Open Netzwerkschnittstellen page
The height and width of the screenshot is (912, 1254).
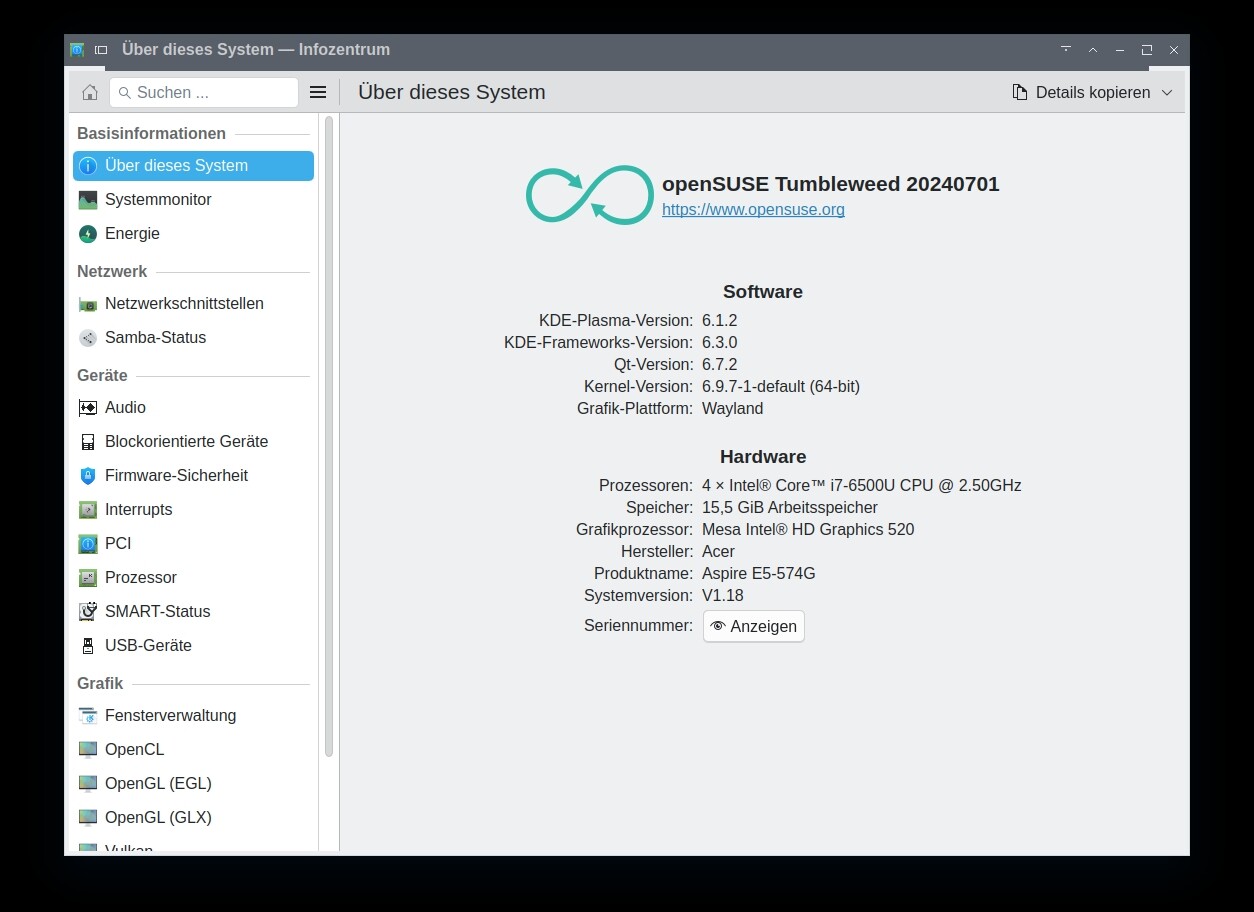[x=193, y=304]
